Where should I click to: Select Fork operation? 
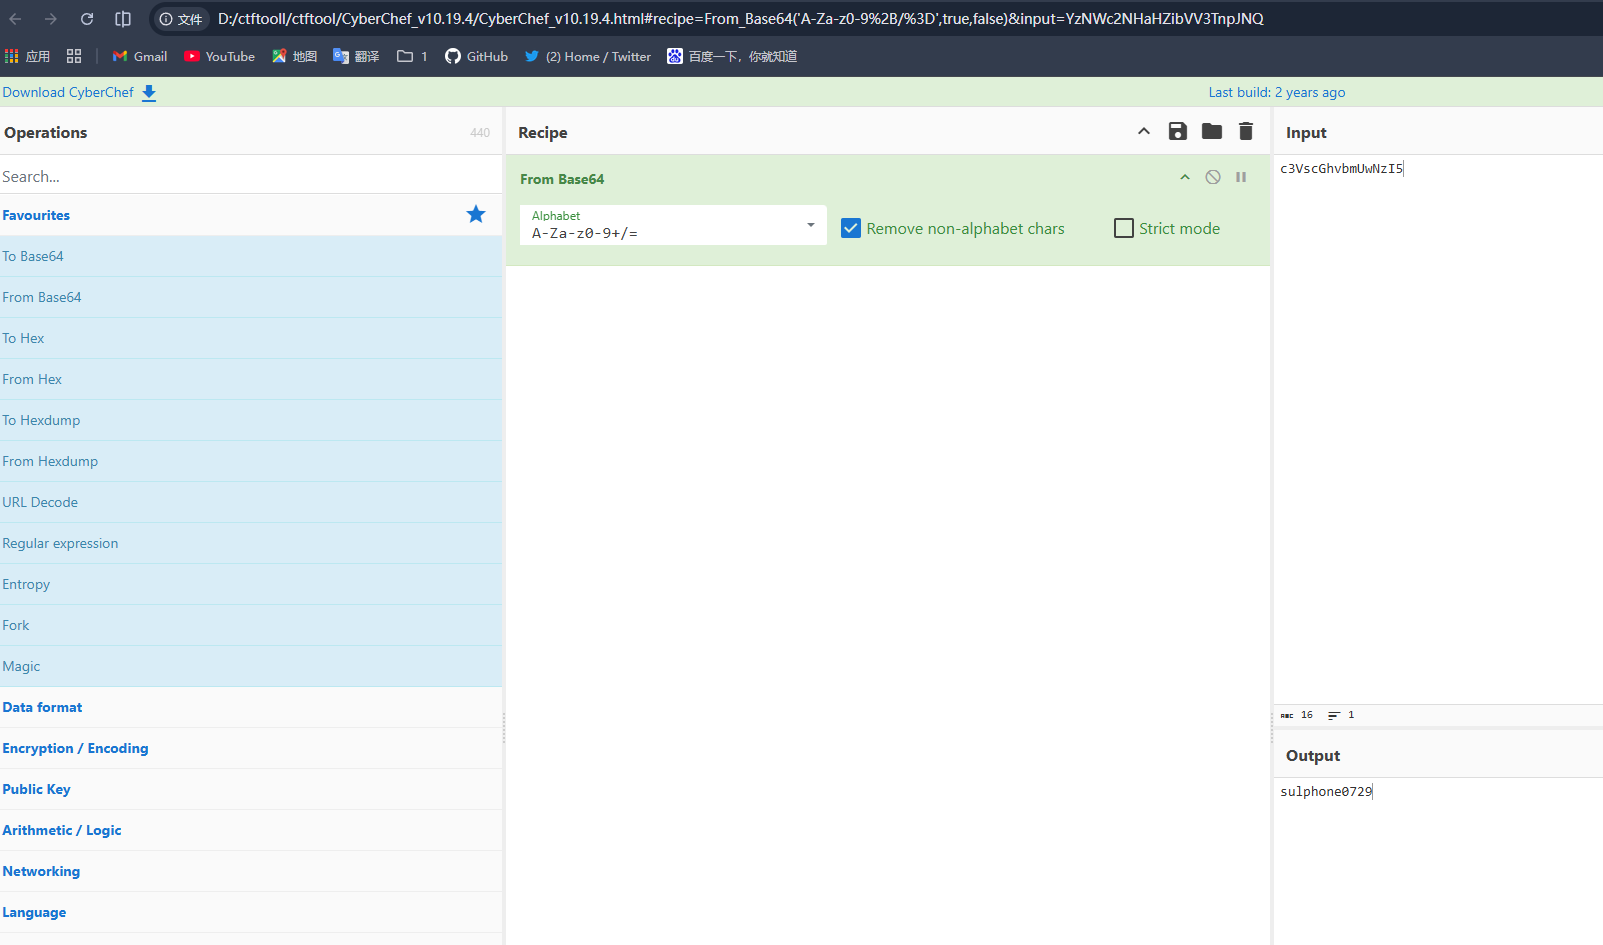[251, 625]
